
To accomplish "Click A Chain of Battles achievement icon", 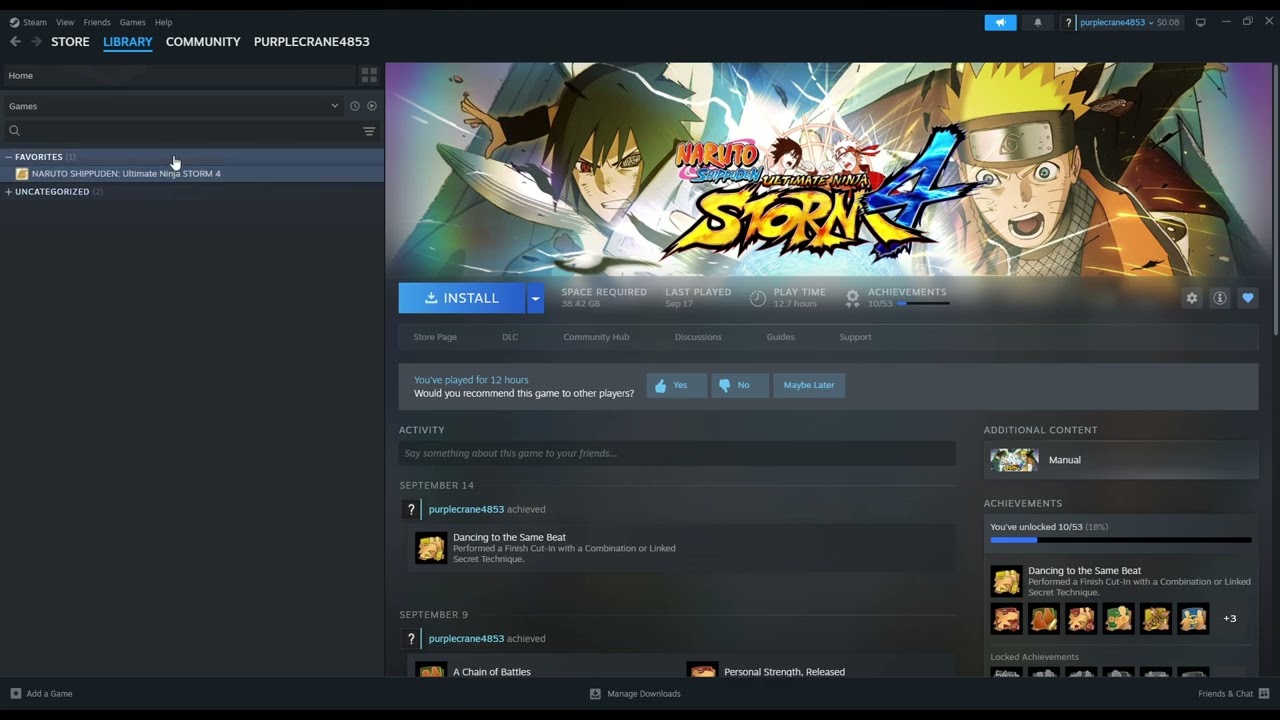I will coord(431,669).
